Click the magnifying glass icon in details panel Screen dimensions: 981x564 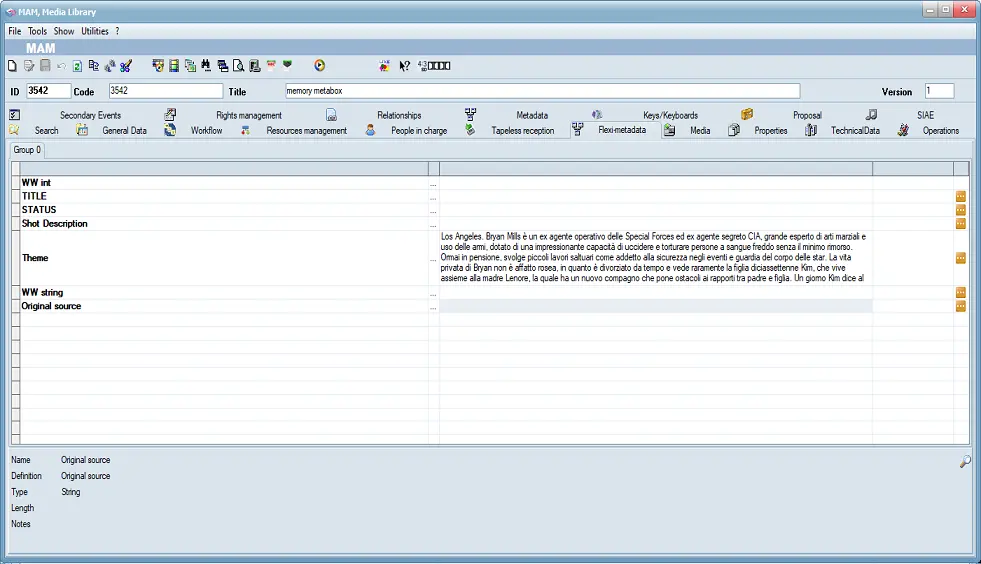[x=964, y=461]
